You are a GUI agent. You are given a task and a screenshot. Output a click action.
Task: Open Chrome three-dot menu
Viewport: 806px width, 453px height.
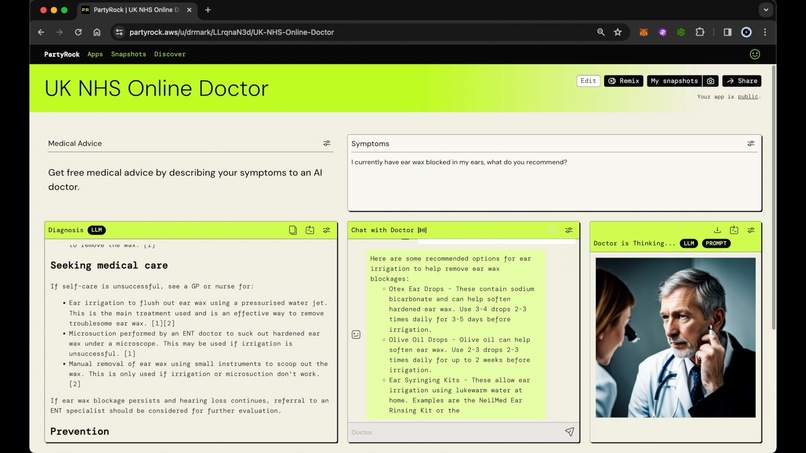[x=765, y=32]
